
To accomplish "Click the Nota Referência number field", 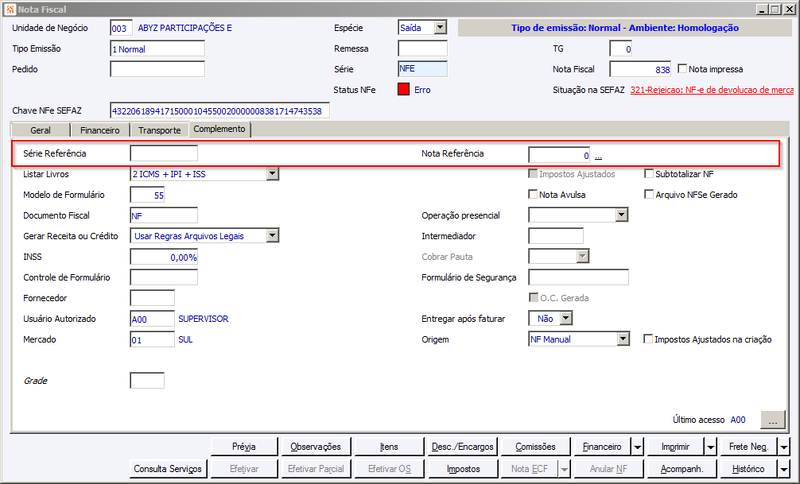I will (x=559, y=155).
